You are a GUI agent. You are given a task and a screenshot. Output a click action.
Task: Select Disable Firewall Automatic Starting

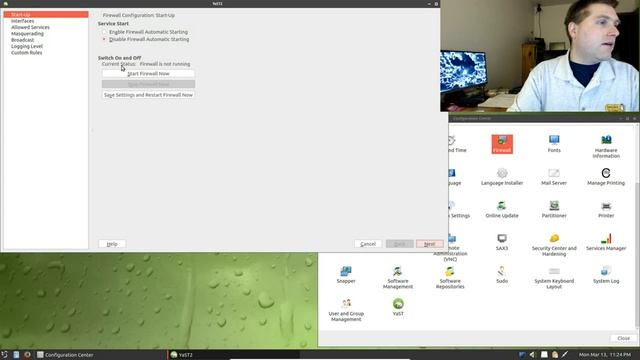click(x=145, y=39)
